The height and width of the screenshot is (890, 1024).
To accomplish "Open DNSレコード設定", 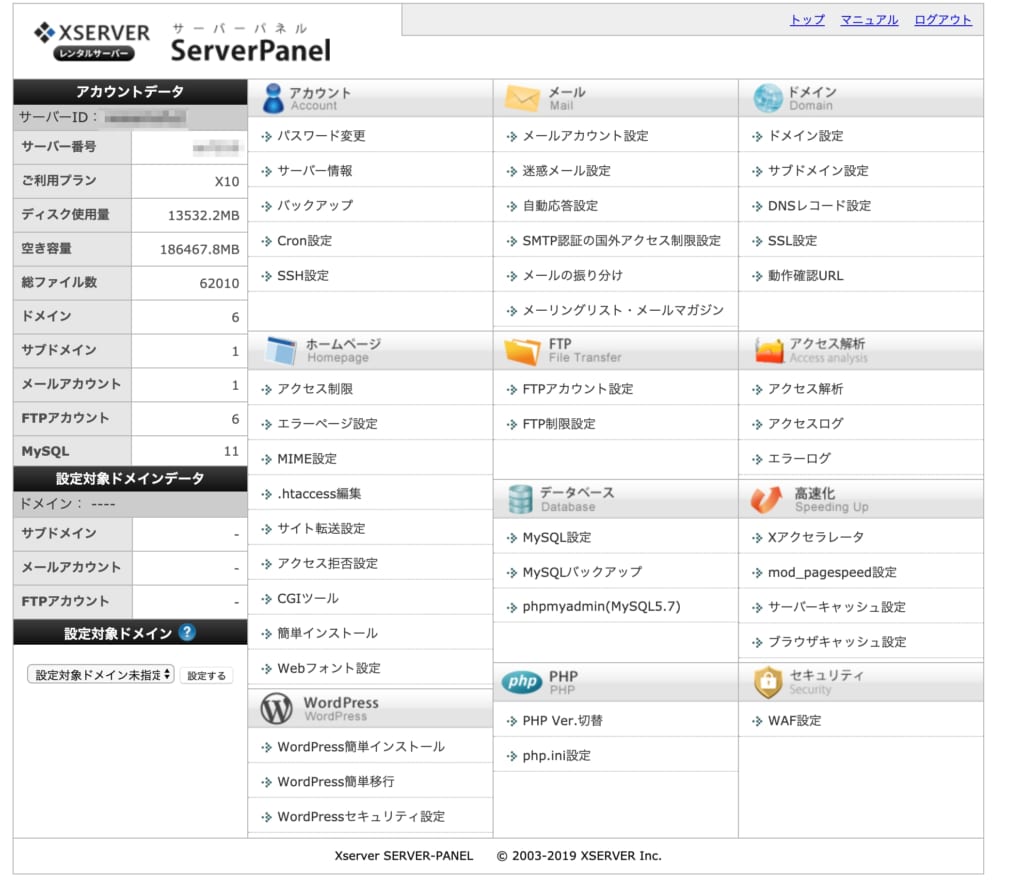I will tap(820, 206).
